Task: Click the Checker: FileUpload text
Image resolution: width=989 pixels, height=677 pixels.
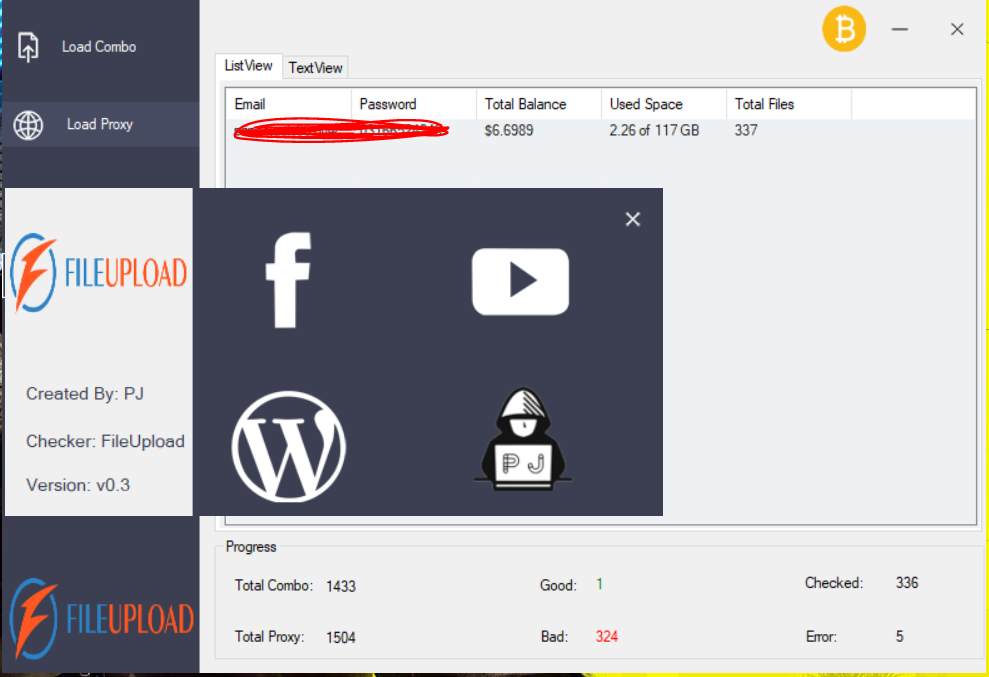Action: tap(105, 441)
